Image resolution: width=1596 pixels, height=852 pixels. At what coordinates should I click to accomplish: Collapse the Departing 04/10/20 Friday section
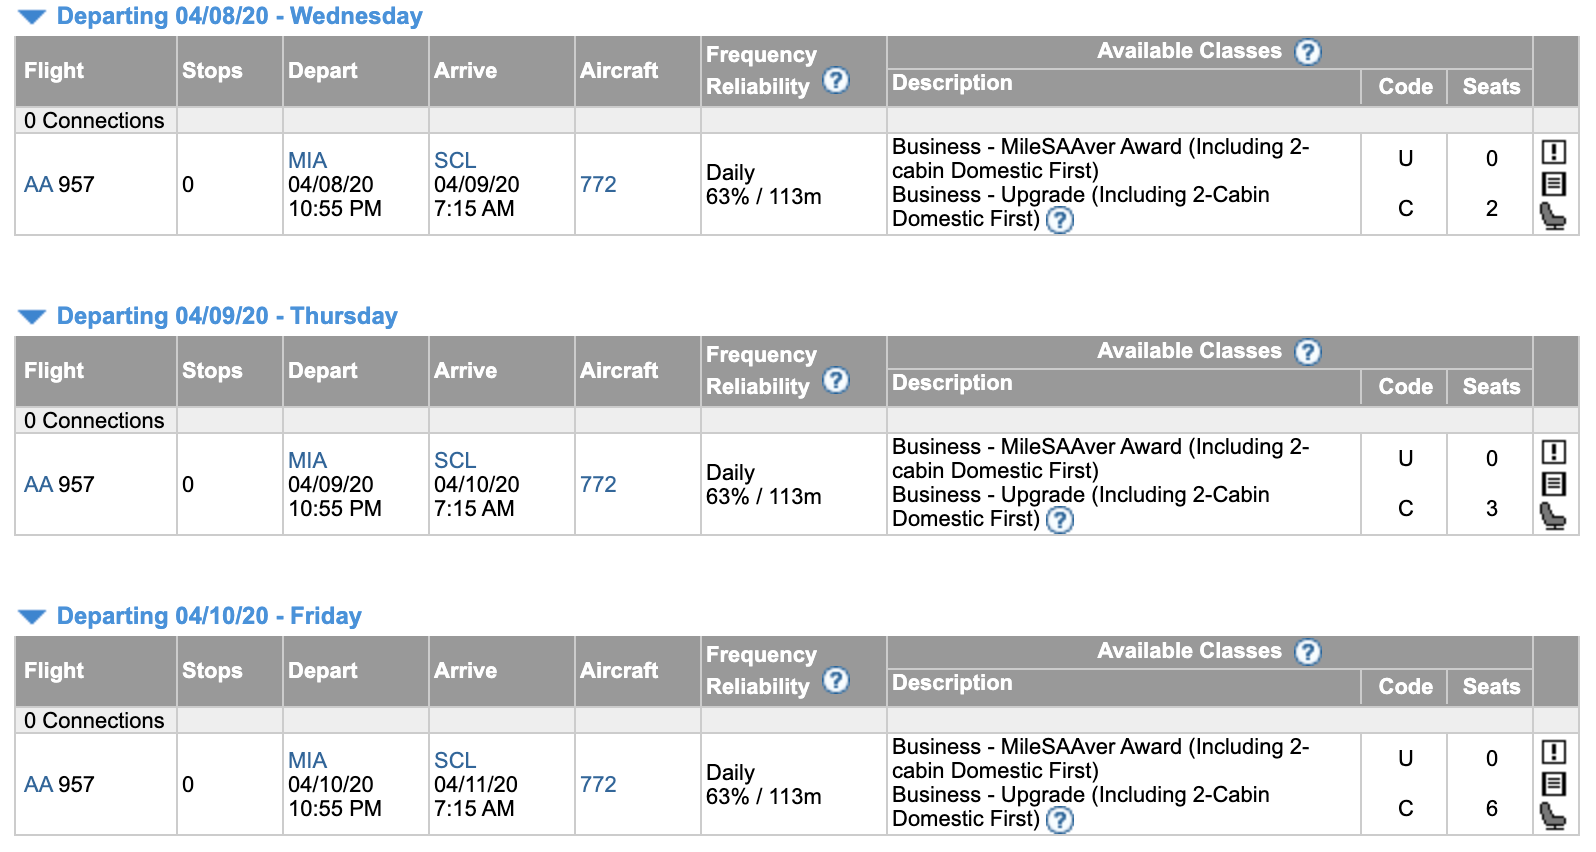coord(32,617)
